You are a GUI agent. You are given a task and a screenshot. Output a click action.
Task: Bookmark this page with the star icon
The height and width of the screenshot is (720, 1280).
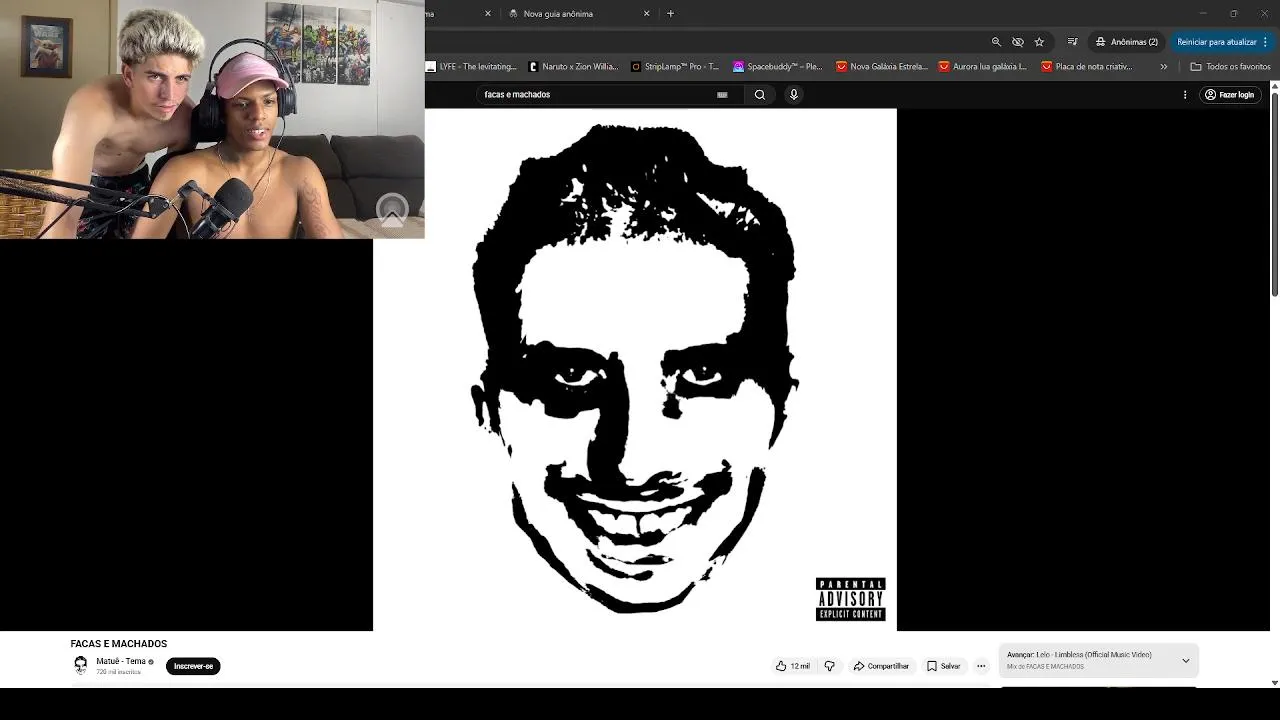1040,42
